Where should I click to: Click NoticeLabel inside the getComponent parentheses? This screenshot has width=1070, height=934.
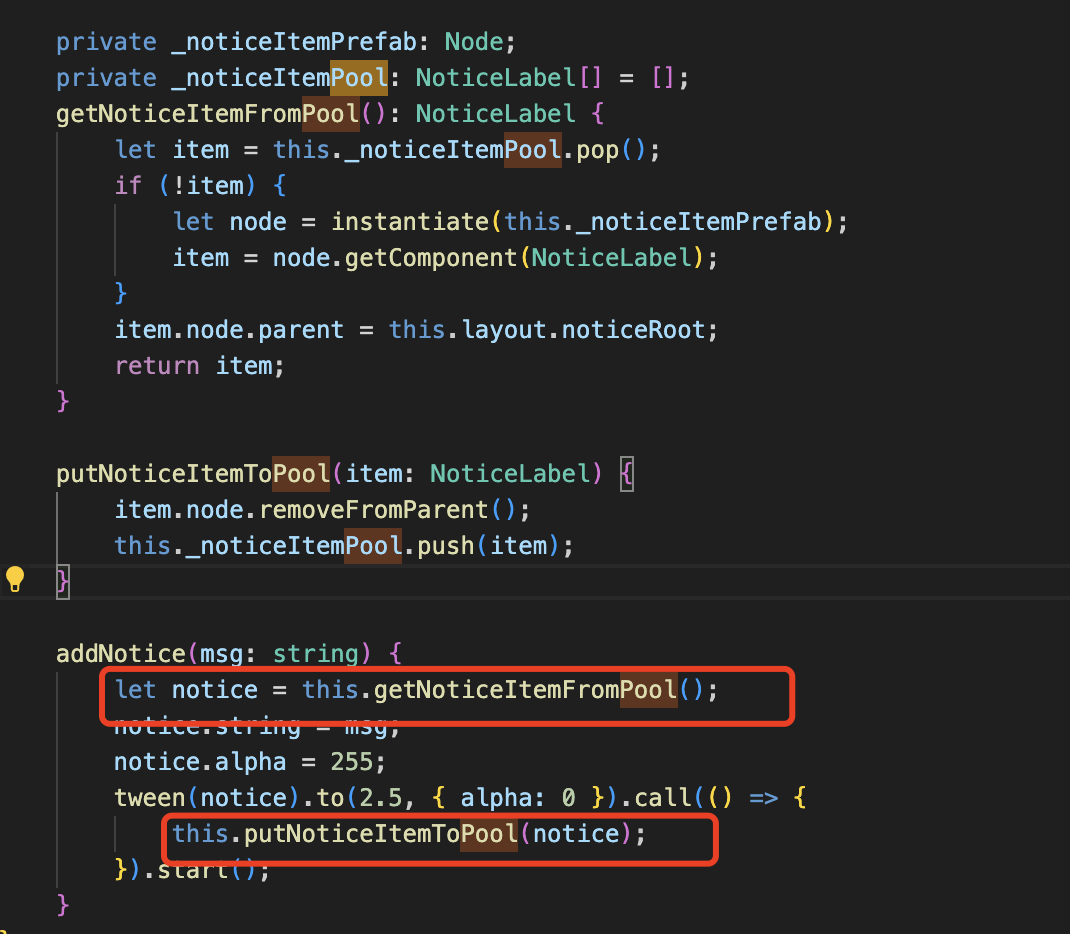[x=611, y=258]
